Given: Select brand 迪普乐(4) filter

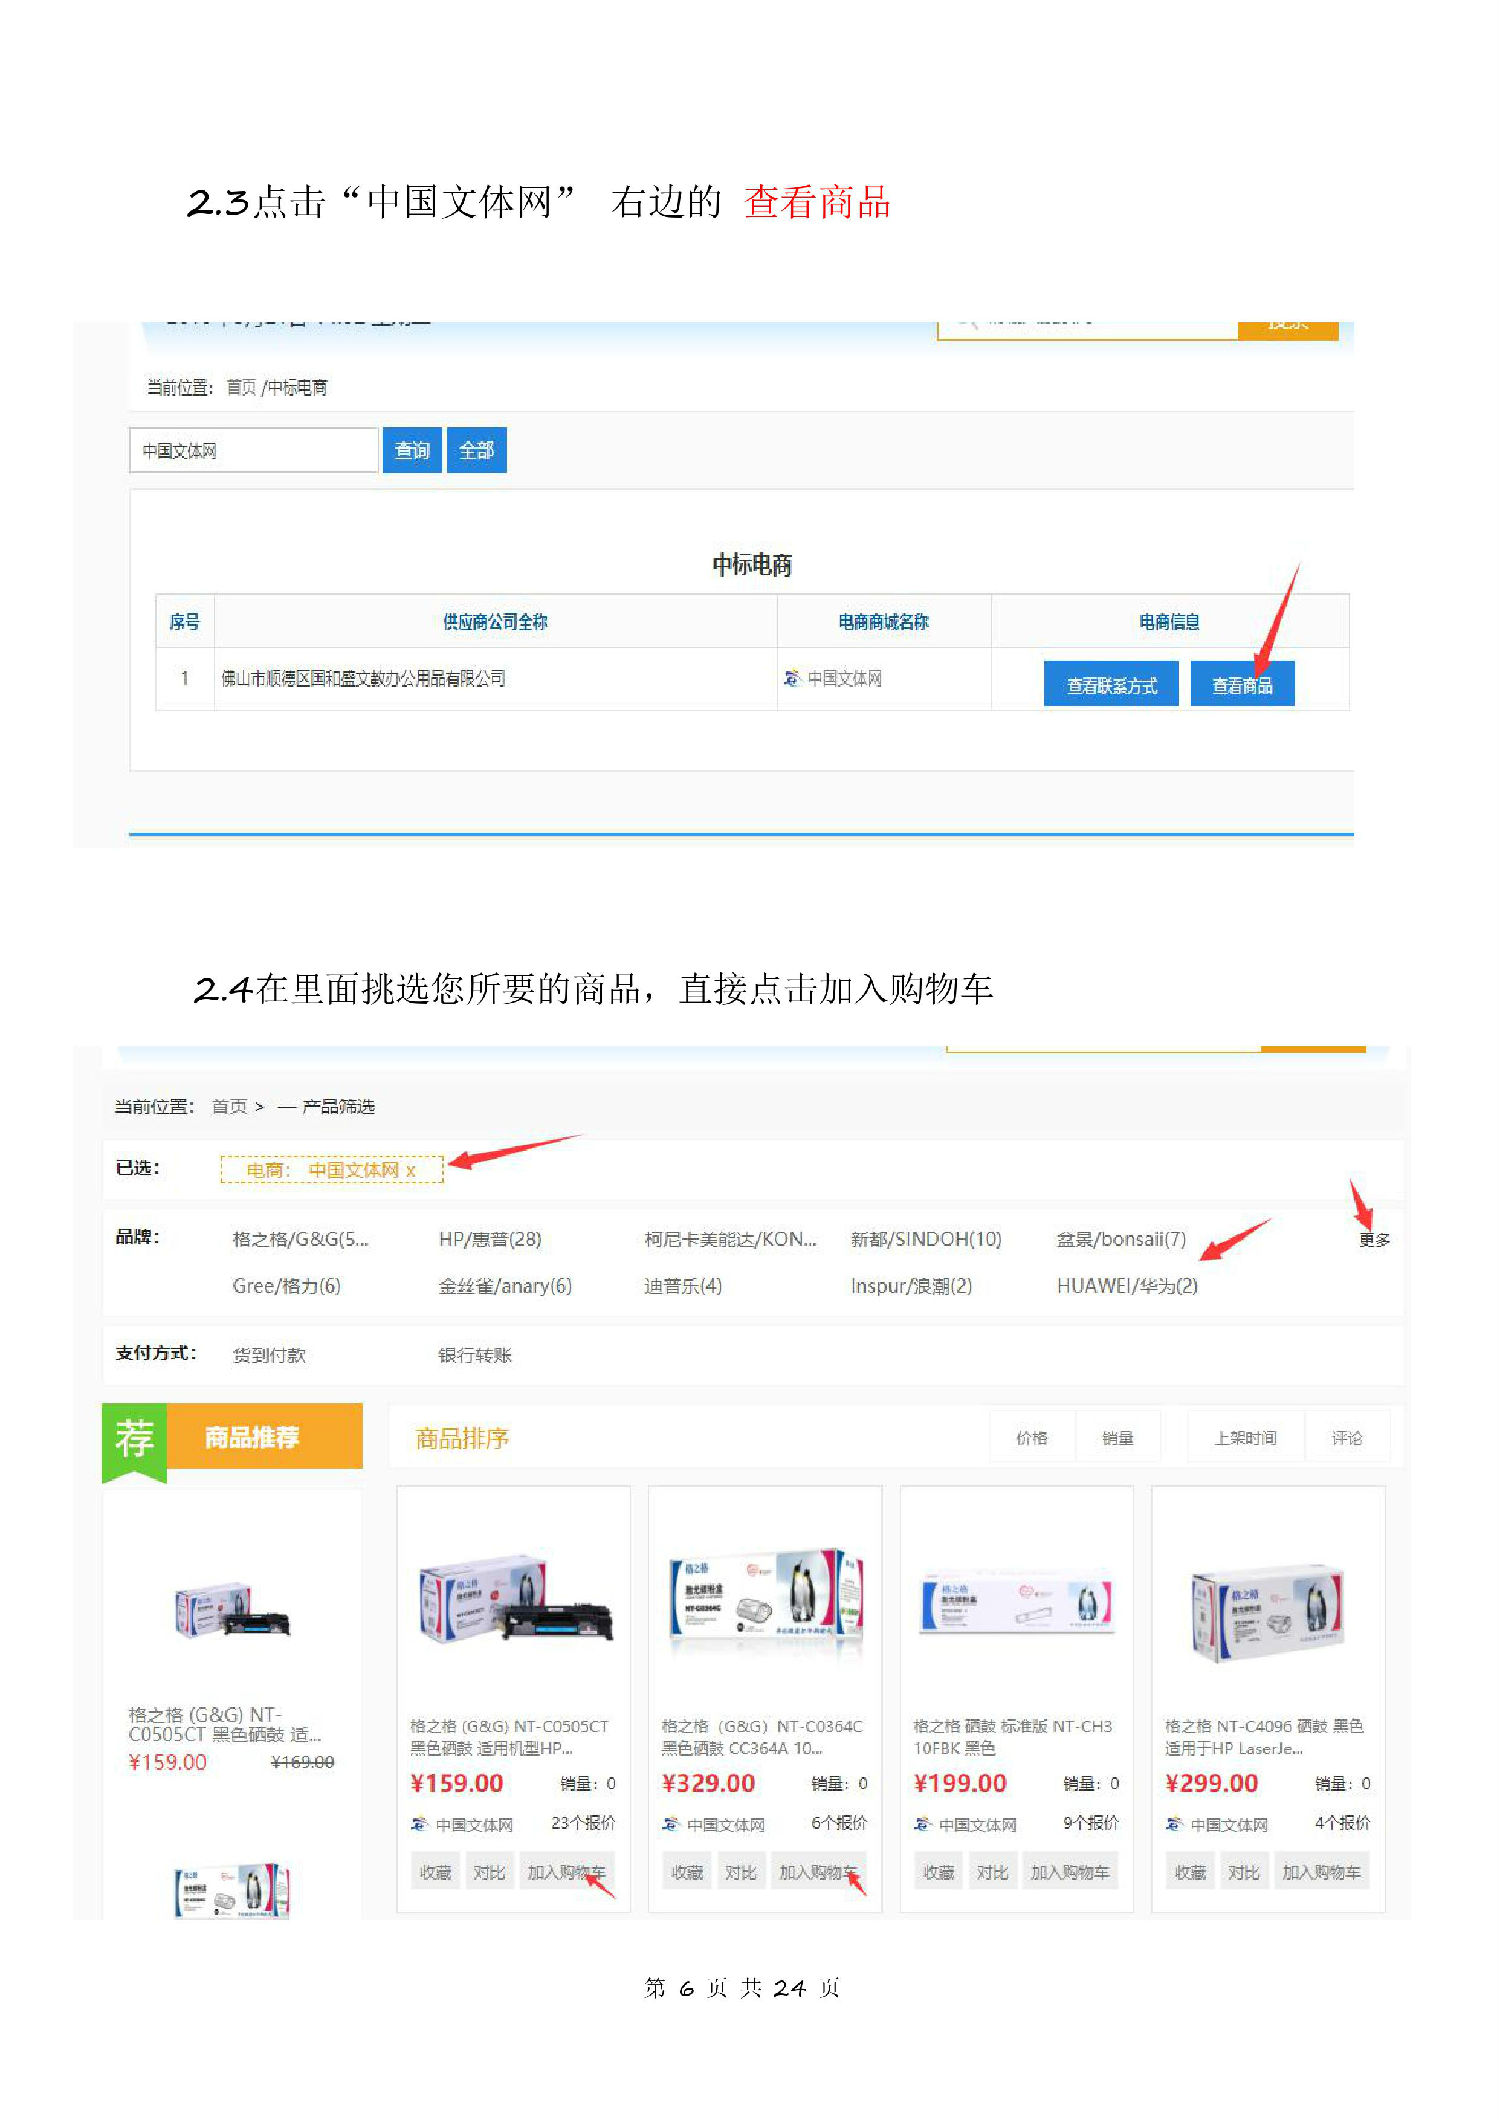Looking at the screenshot, I should [x=683, y=1286].
